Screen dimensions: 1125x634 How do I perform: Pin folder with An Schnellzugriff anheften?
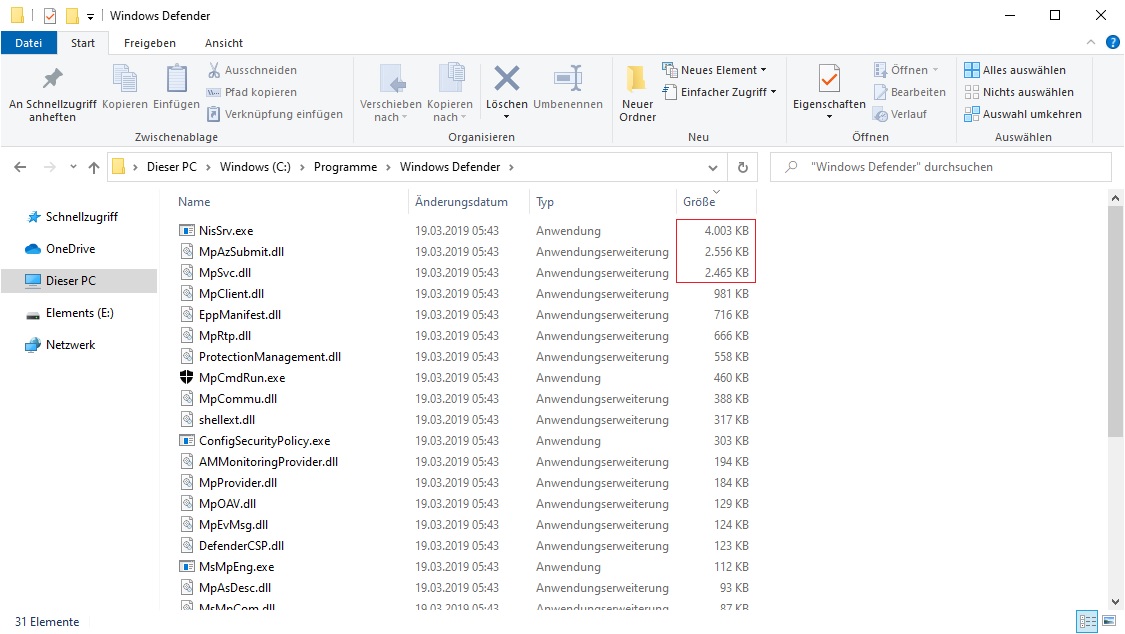click(x=52, y=95)
